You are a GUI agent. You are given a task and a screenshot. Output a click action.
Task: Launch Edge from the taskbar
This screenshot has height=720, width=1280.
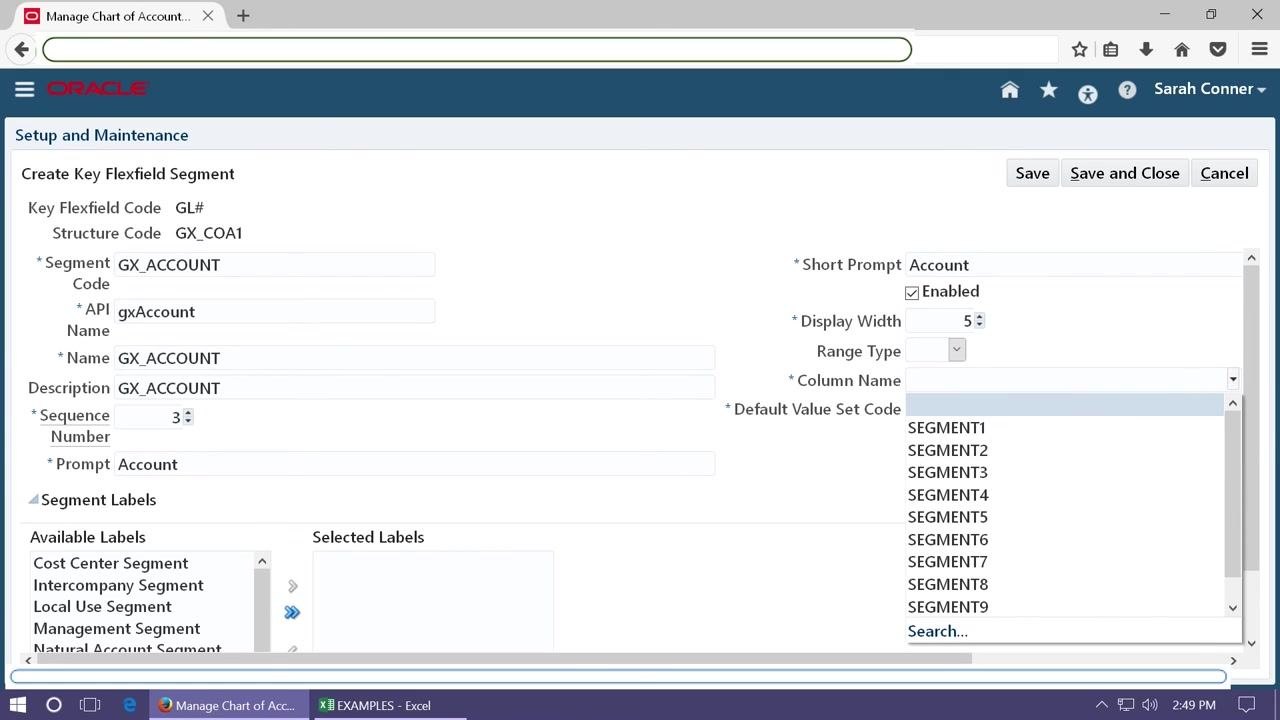tap(130, 705)
